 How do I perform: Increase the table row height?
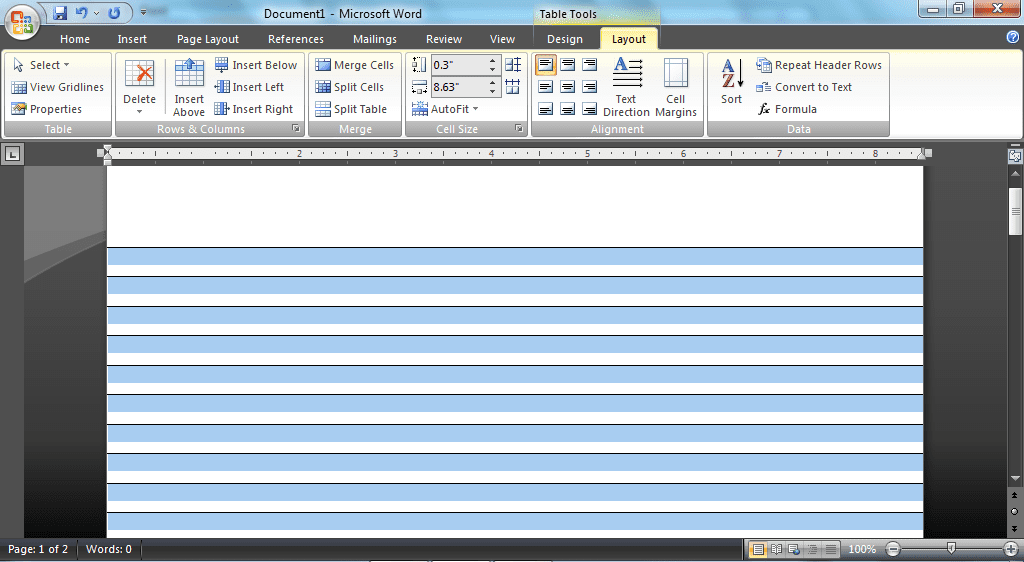click(493, 61)
